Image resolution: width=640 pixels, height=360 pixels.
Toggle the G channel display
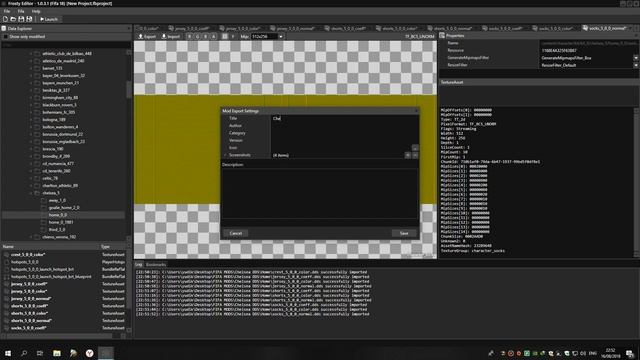click(198, 36)
